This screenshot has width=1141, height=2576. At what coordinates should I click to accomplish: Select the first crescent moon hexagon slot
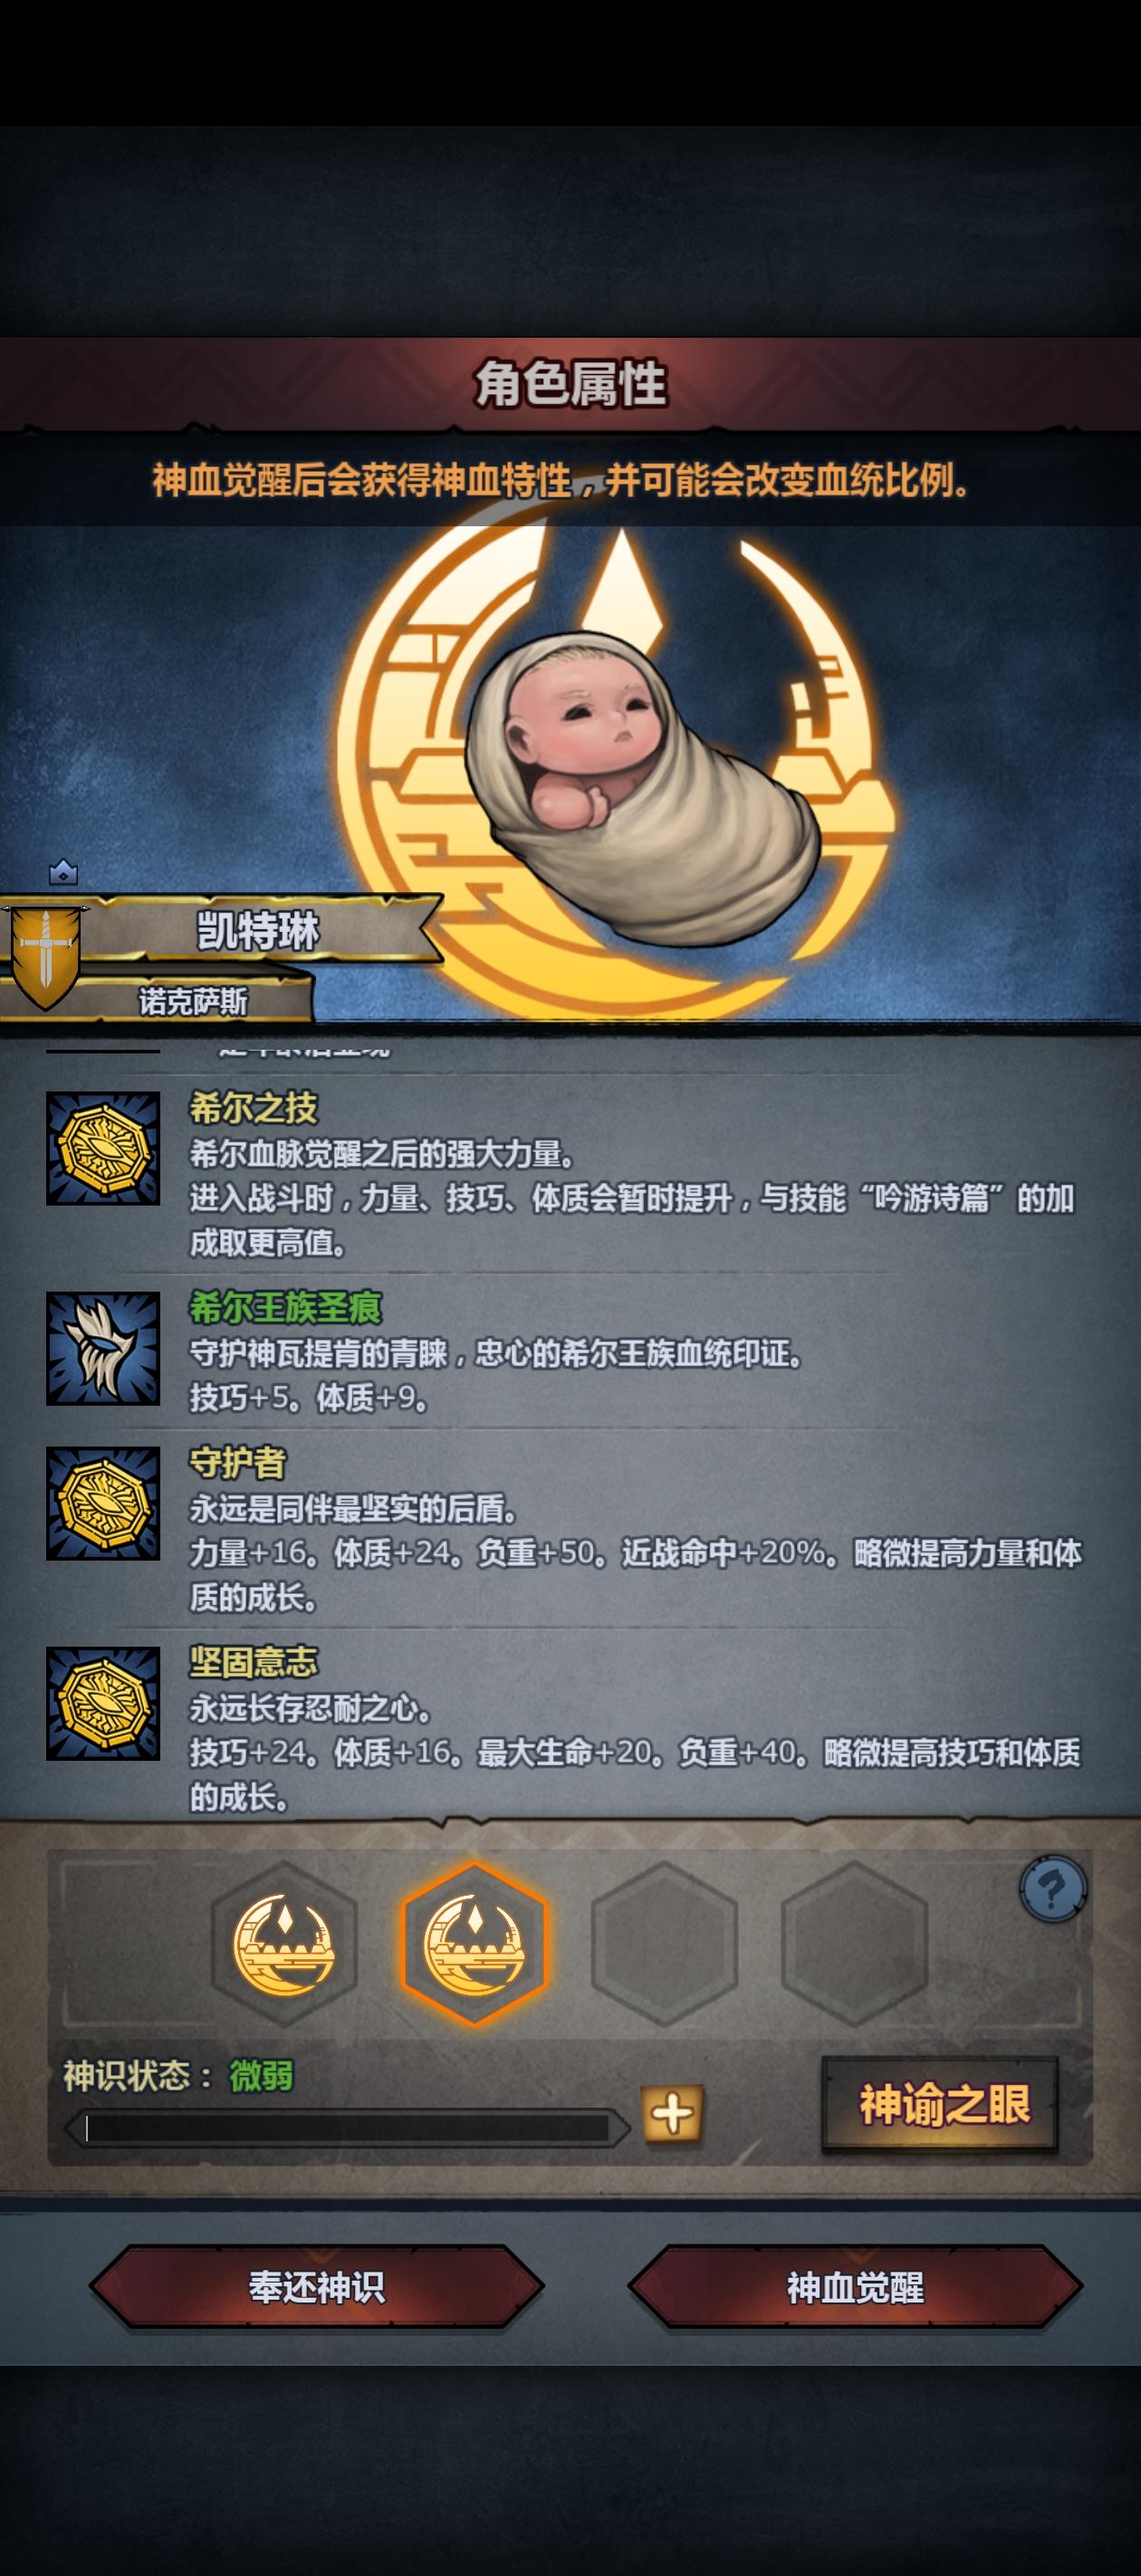284,1944
